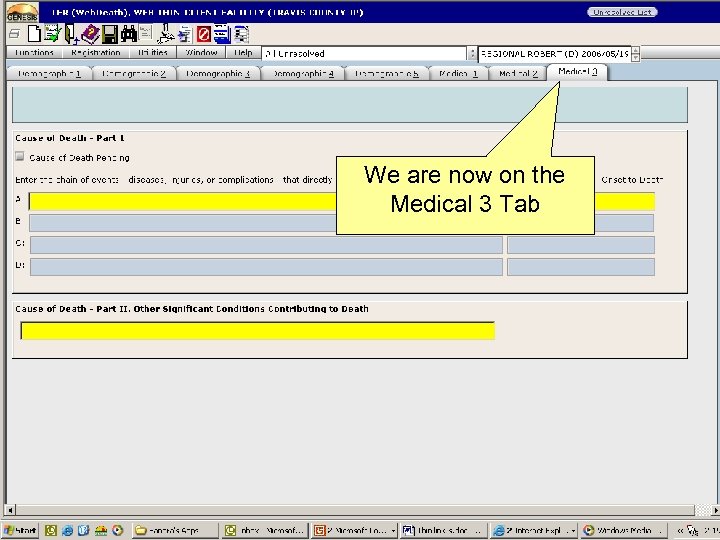Switch to the Demographic 3 tab
The image size is (720, 540).
[218, 73]
